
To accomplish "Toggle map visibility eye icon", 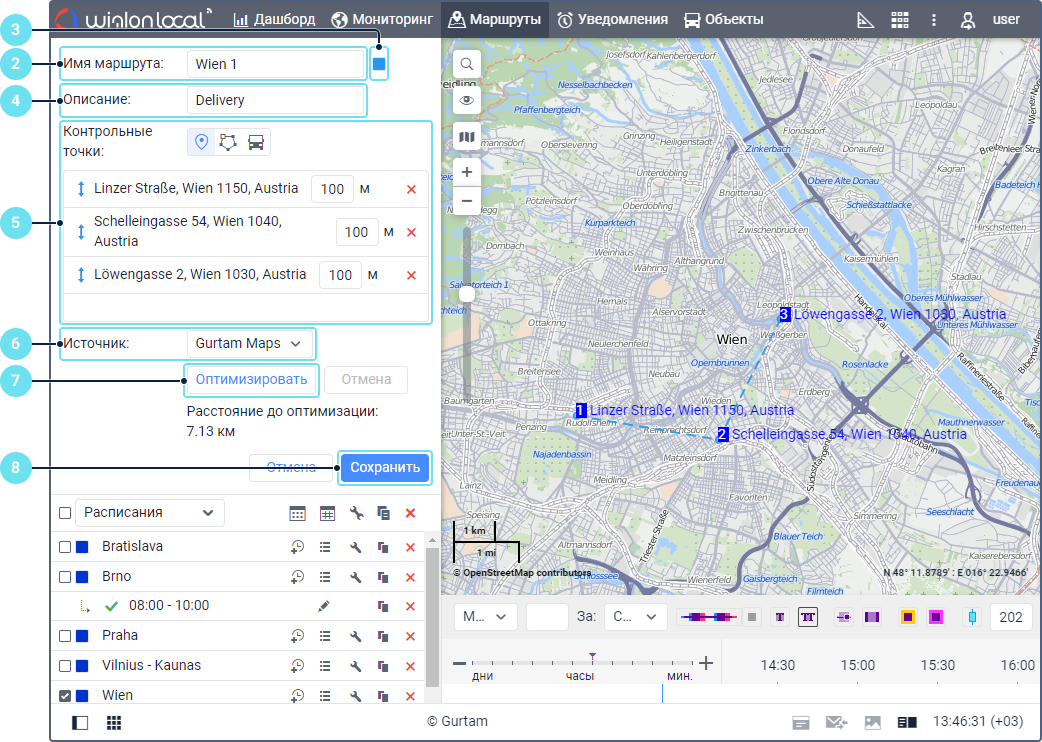I will point(467,100).
